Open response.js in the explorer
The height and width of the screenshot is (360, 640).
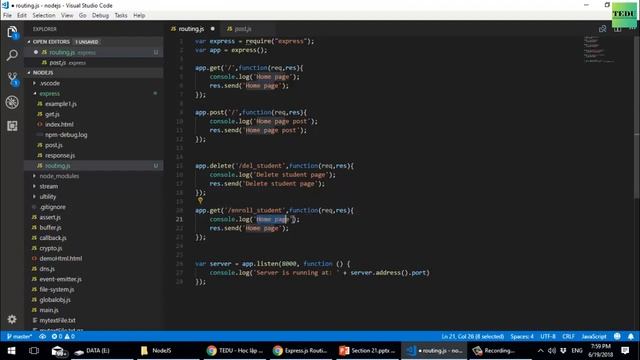tap(60, 156)
